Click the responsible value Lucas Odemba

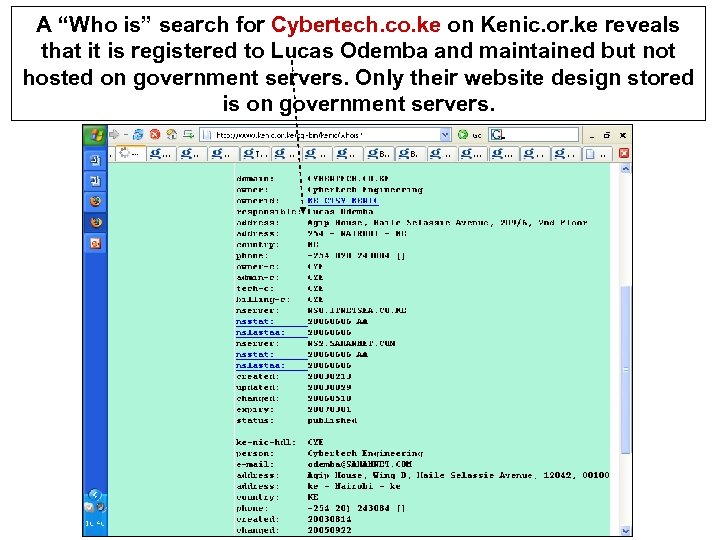tap(340, 212)
